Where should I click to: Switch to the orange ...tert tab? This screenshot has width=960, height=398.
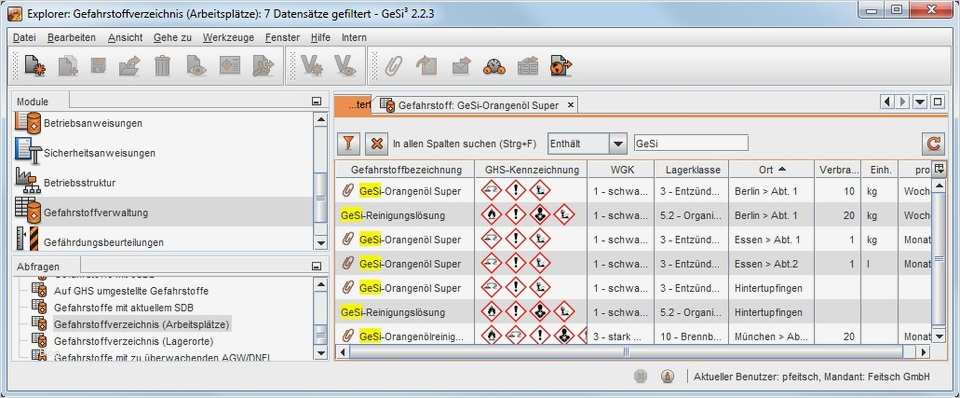coord(354,105)
